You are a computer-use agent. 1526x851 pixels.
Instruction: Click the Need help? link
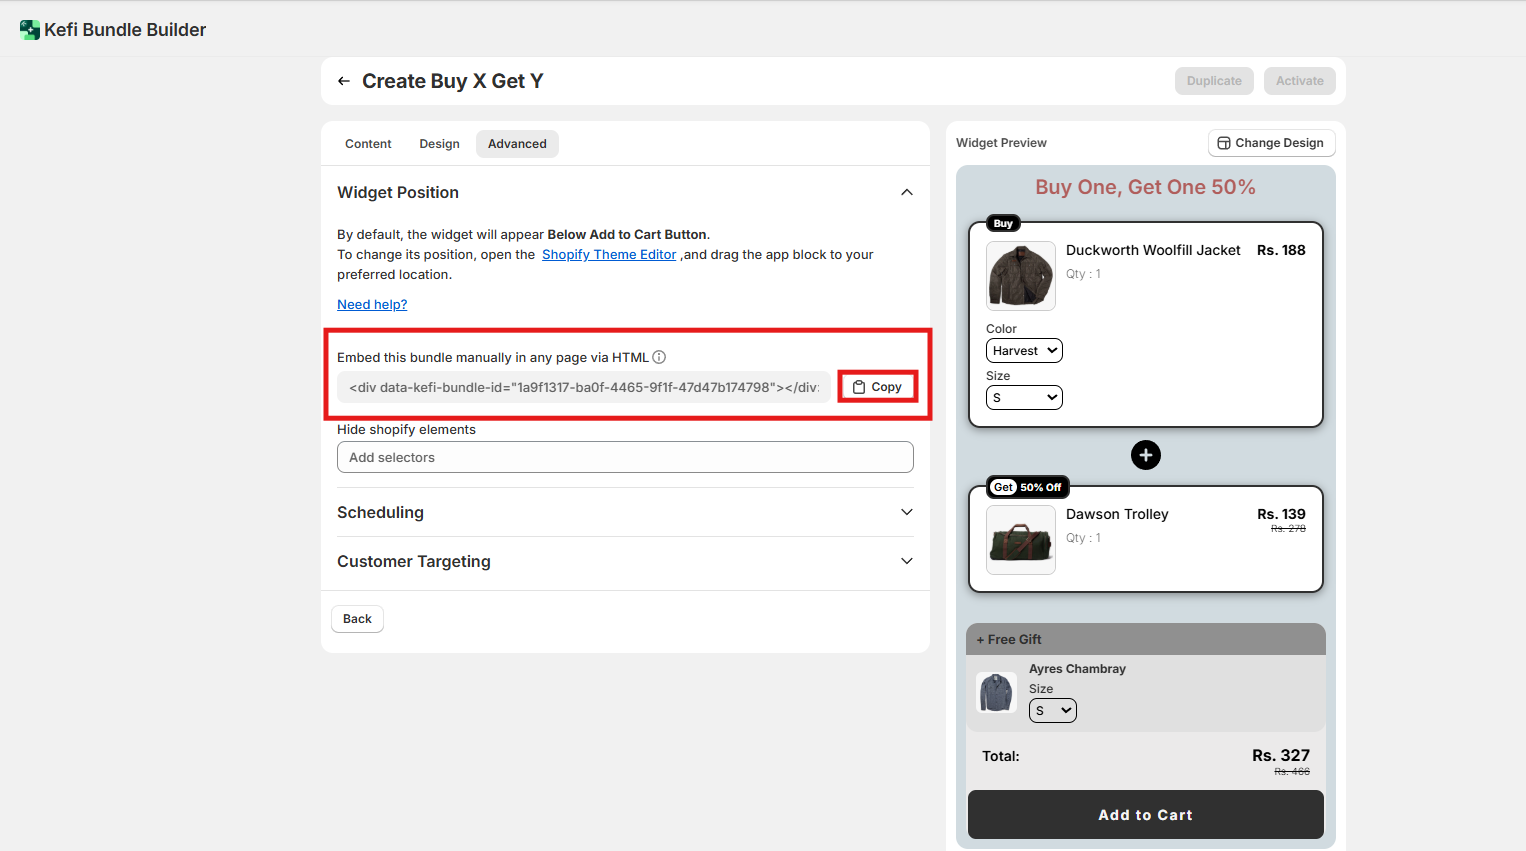coord(372,305)
